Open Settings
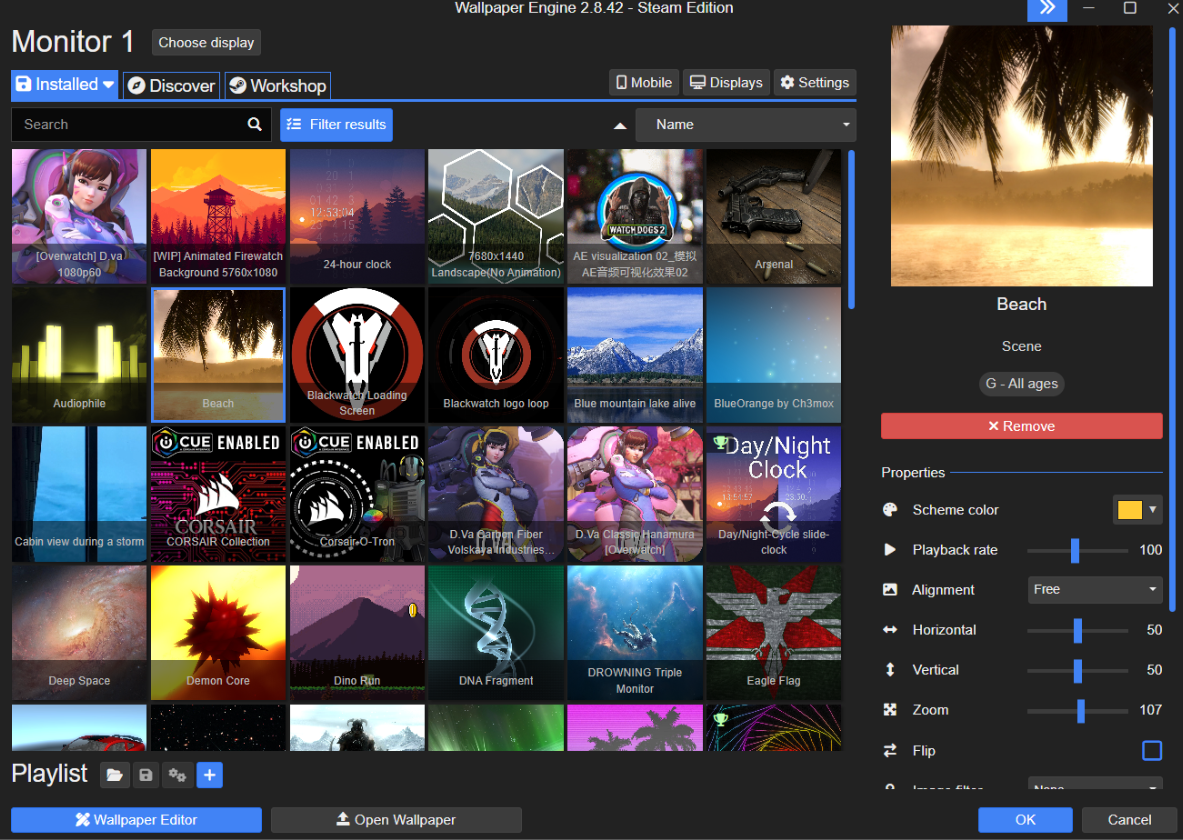This screenshot has height=840, width=1183. [815, 83]
